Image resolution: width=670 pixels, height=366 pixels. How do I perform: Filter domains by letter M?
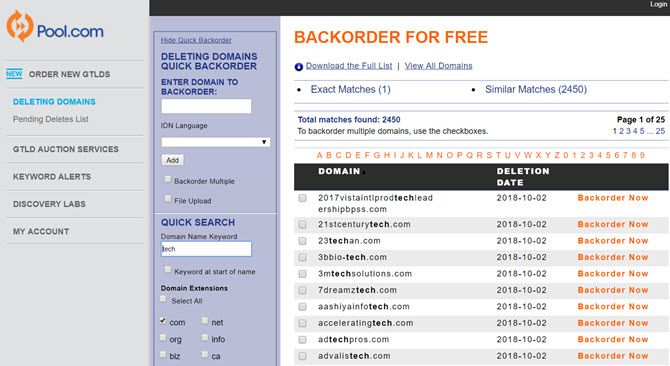[429, 155]
